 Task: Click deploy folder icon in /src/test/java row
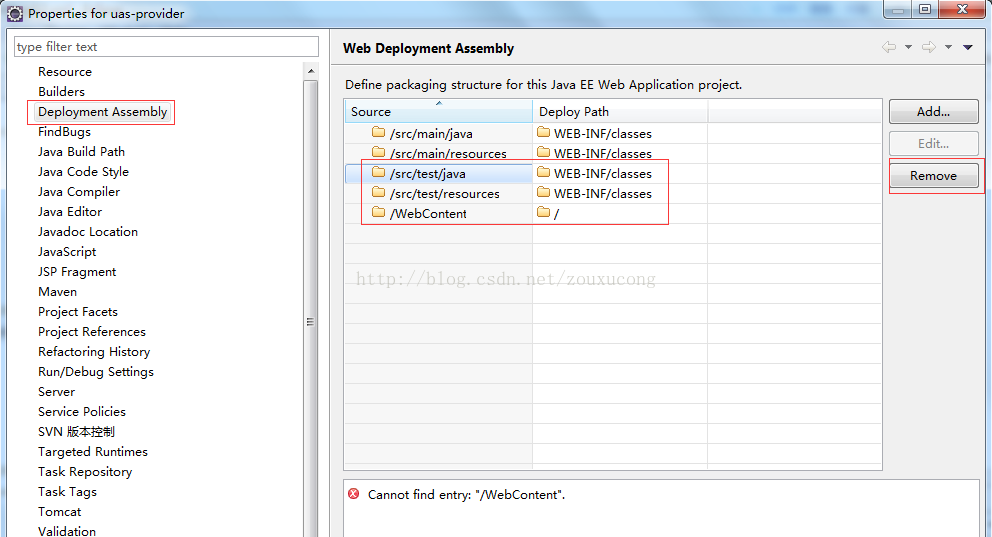click(x=543, y=172)
